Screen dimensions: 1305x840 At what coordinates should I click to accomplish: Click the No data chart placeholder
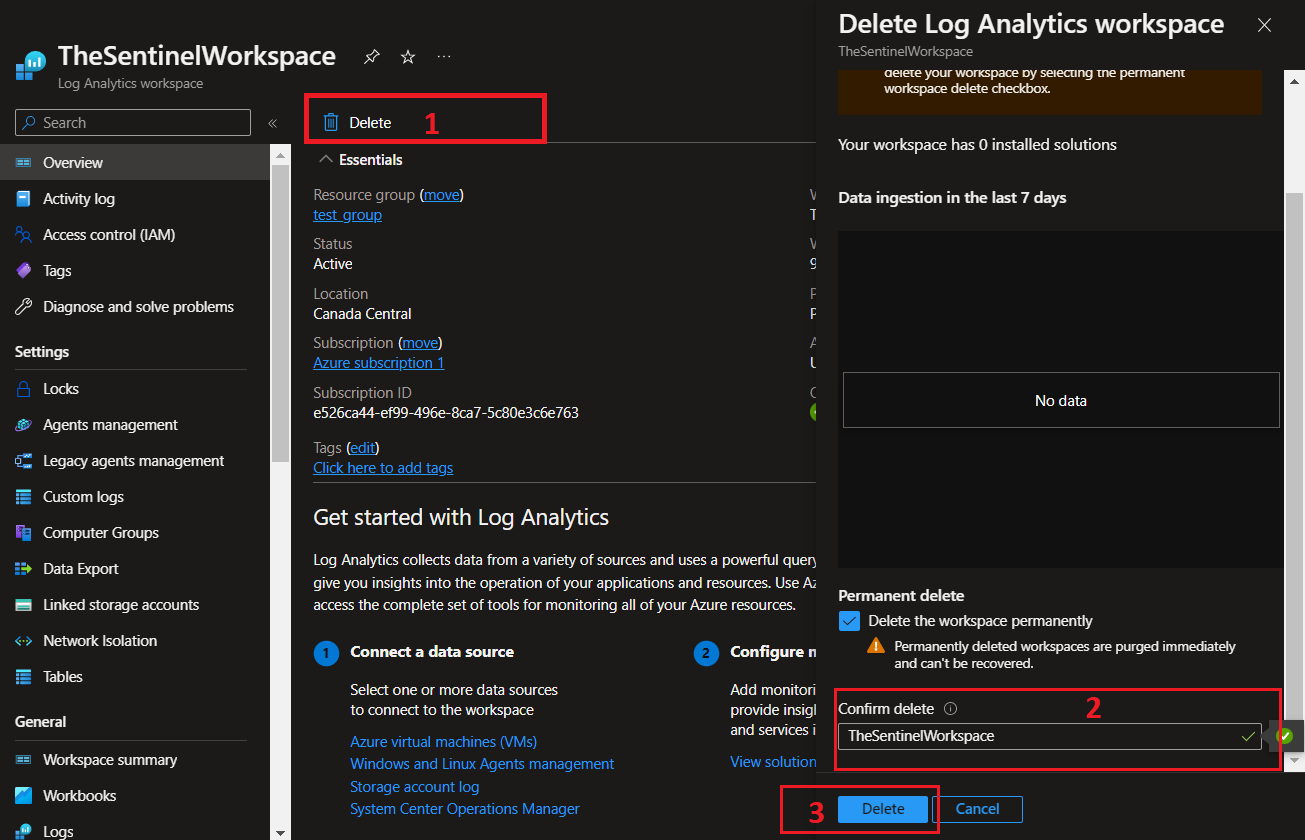click(x=1061, y=400)
